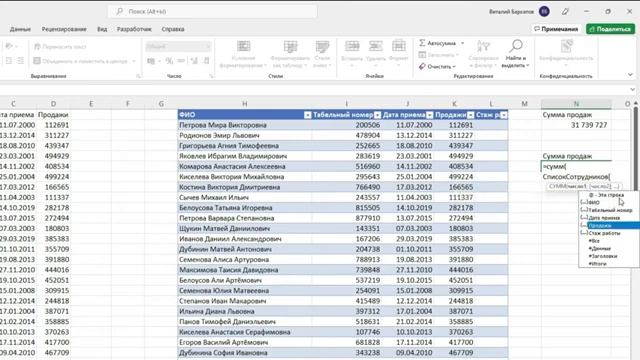Select #Данные in autocomplete list
Viewport: 640px width, 360px height.
coord(609,248)
